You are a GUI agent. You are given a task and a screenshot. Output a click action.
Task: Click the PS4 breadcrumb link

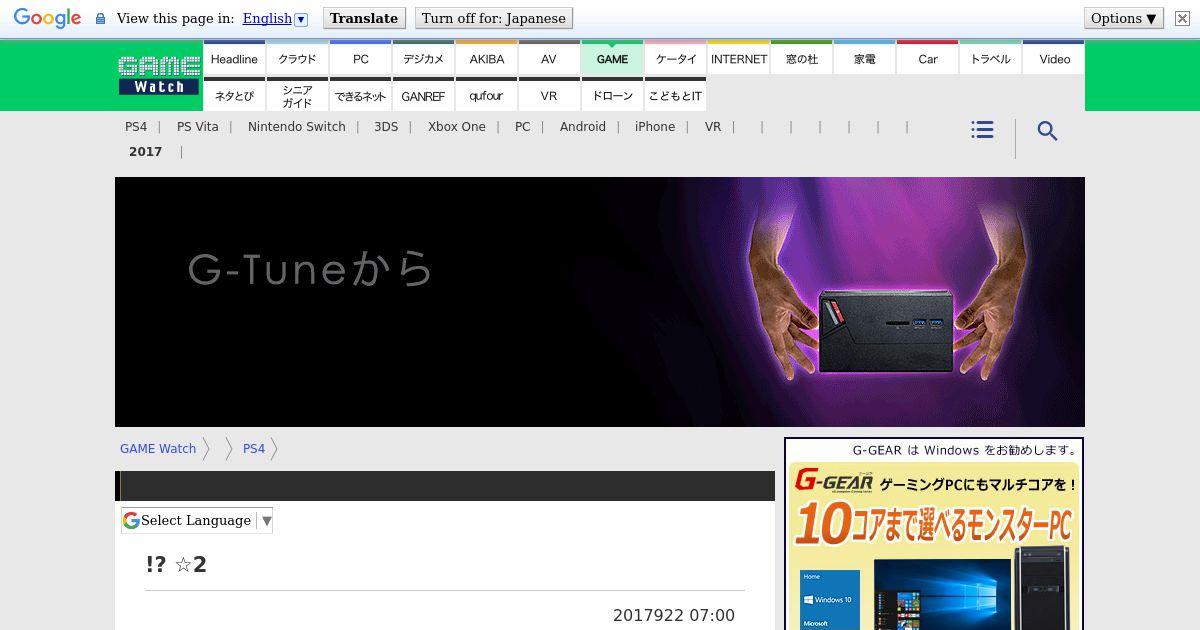pyautogui.click(x=254, y=449)
